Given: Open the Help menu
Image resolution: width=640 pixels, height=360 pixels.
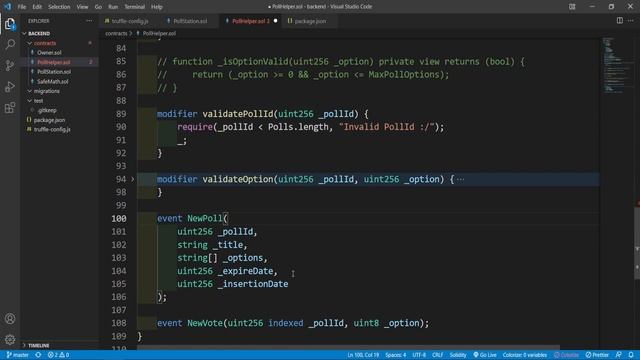Looking at the screenshot, I should (157, 7).
